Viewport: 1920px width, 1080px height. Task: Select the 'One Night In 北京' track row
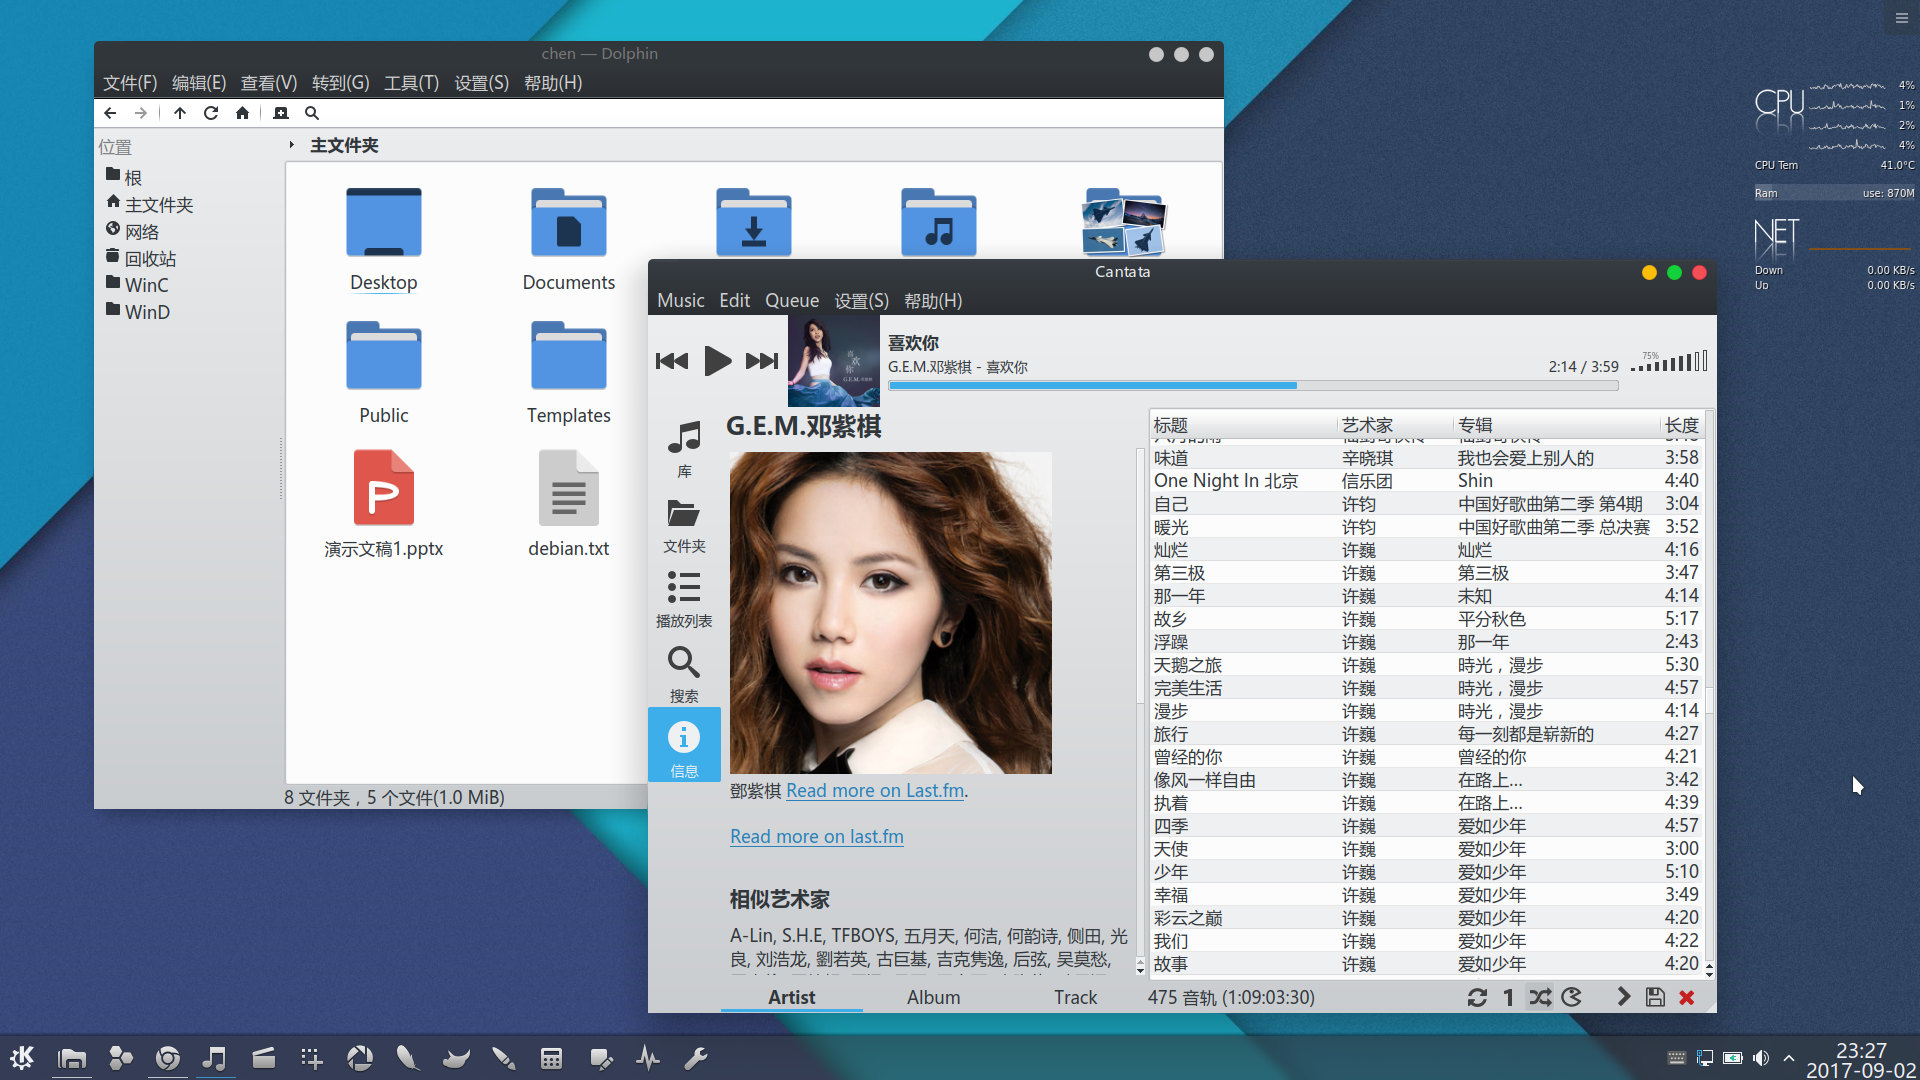[x=1427, y=481]
